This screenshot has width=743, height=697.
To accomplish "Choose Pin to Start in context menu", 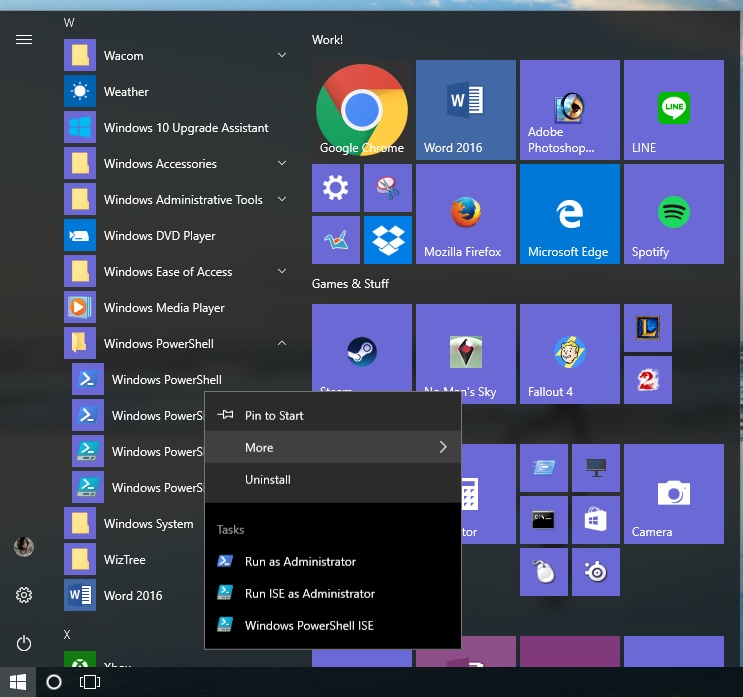I will [333, 416].
